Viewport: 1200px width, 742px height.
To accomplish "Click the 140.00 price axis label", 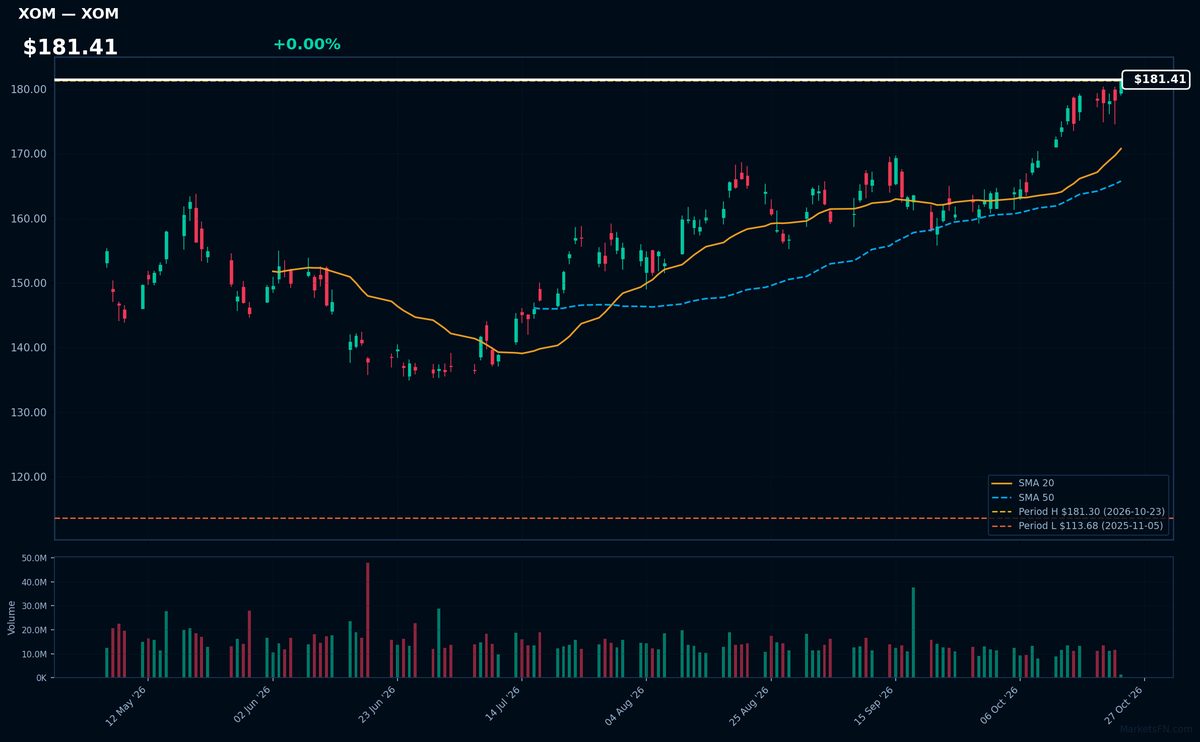I will point(30,348).
